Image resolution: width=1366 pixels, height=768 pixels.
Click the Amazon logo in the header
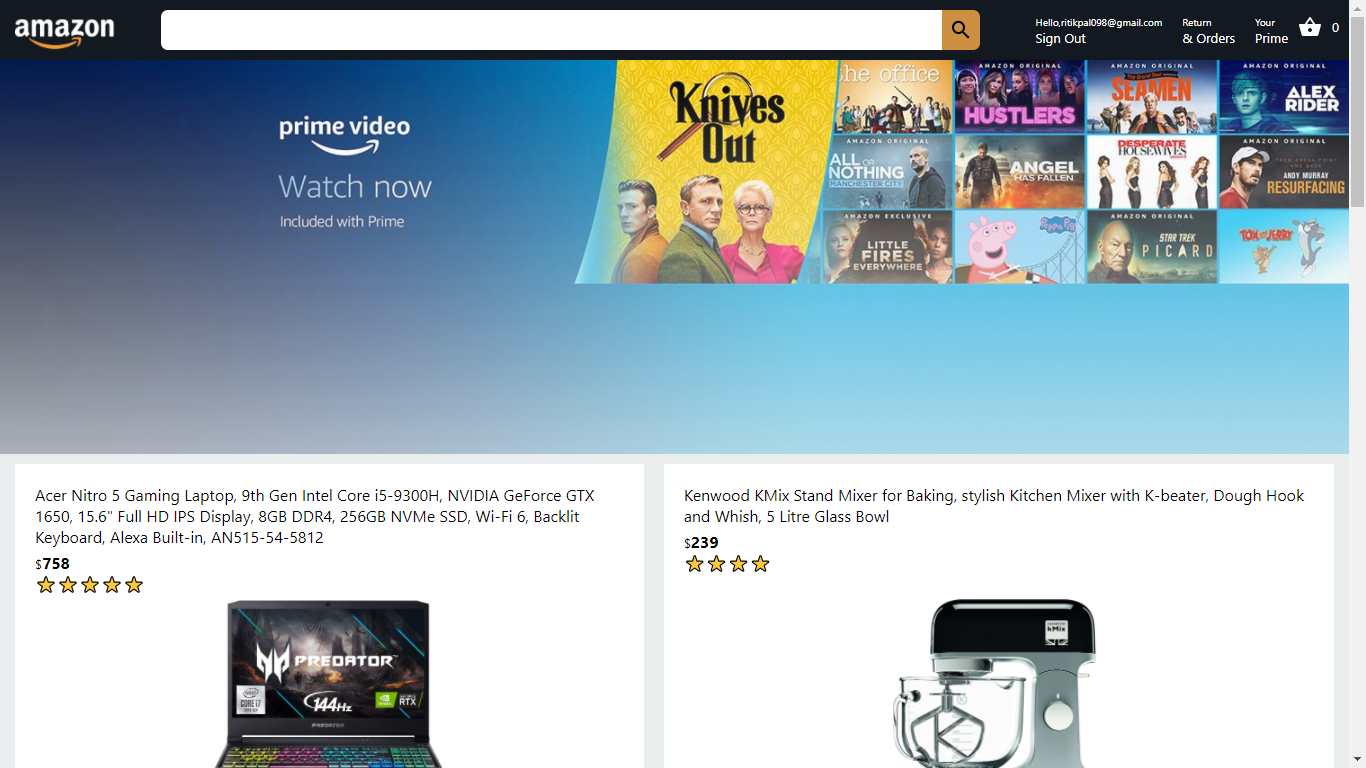64,32
